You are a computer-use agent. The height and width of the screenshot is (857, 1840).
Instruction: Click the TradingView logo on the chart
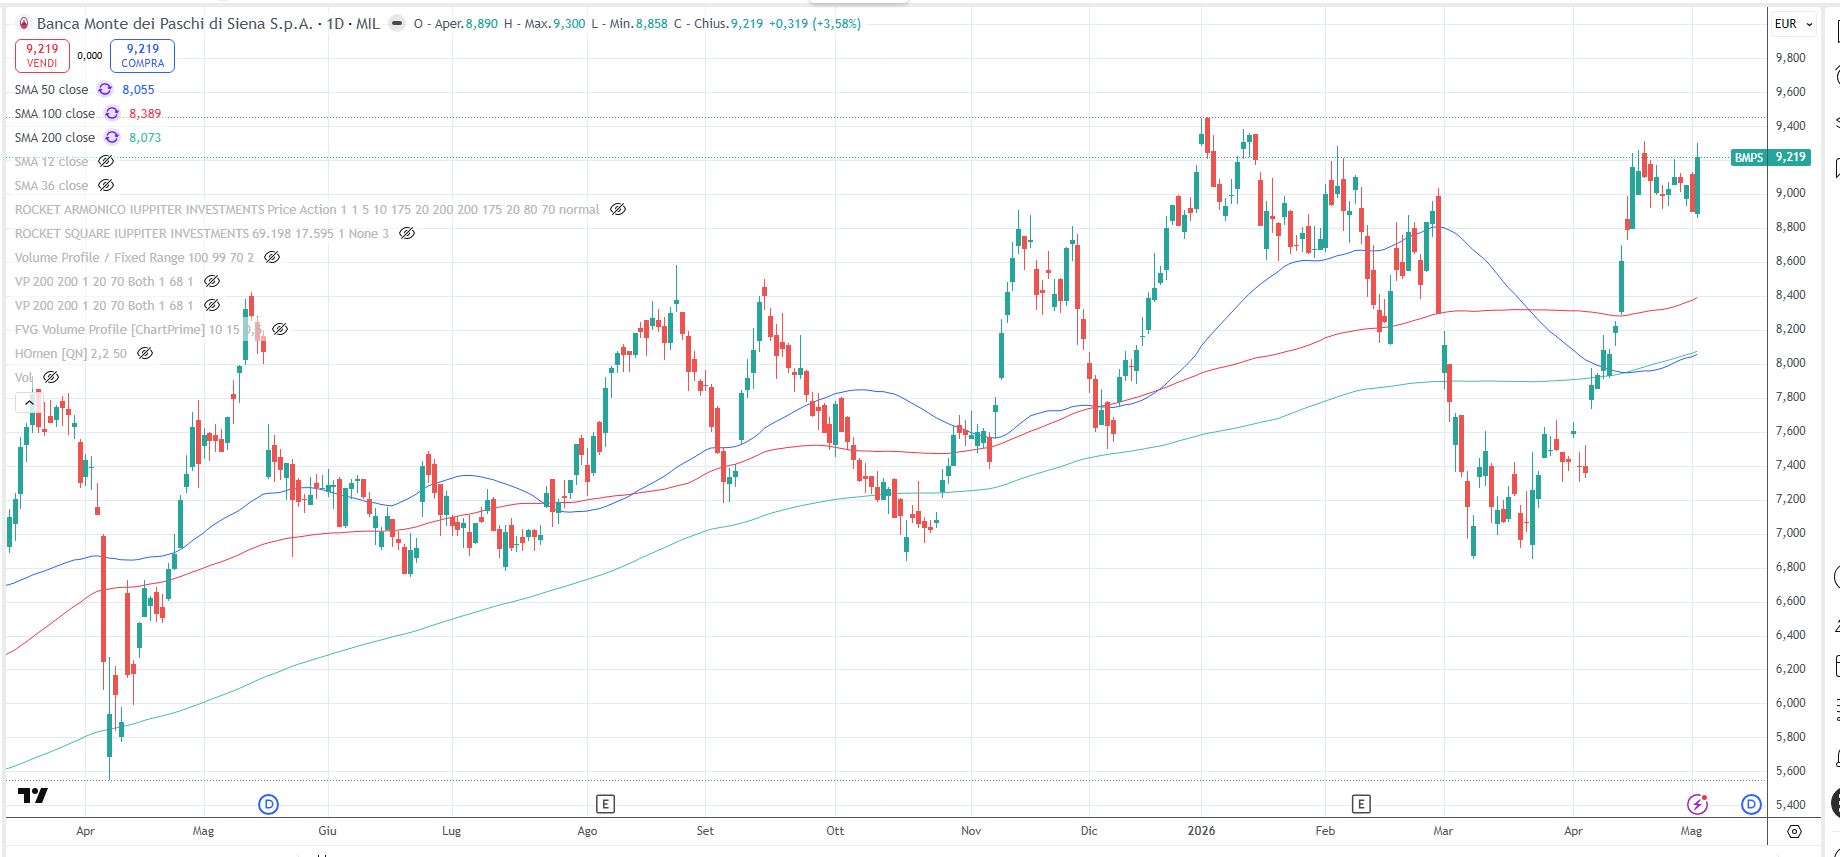tap(33, 796)
